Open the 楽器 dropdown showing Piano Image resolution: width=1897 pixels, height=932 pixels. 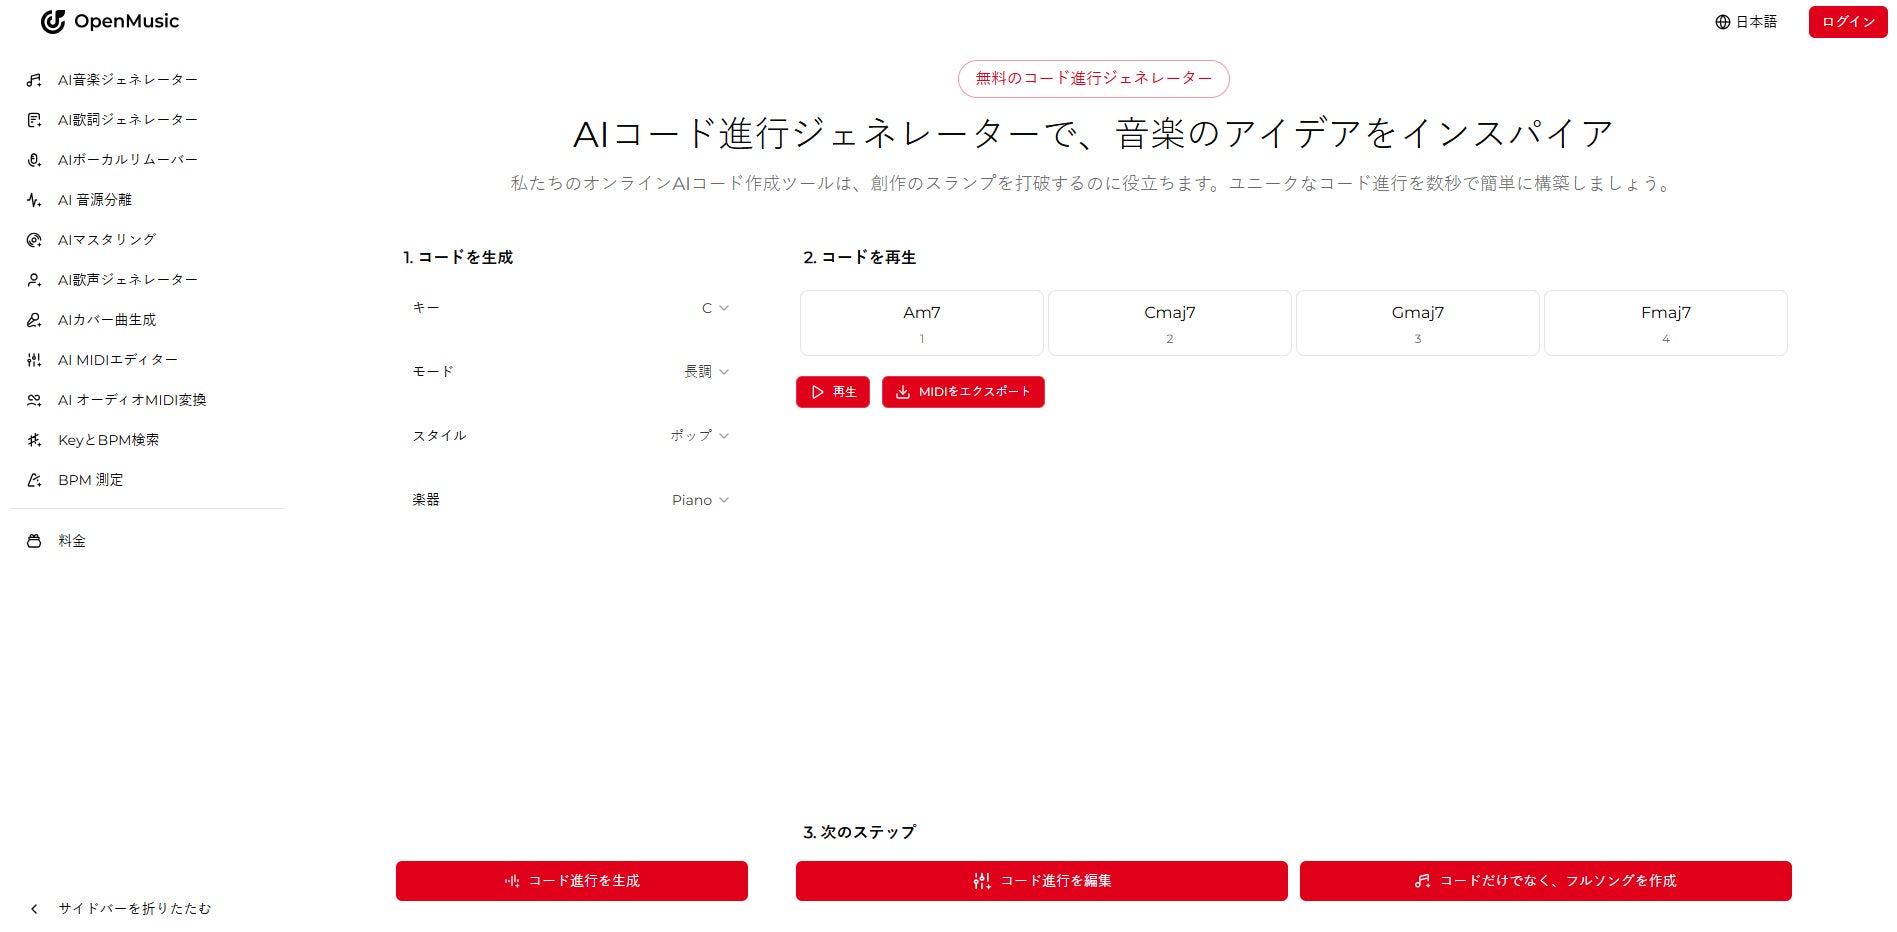pyautogui.click(x=700, y=500)
